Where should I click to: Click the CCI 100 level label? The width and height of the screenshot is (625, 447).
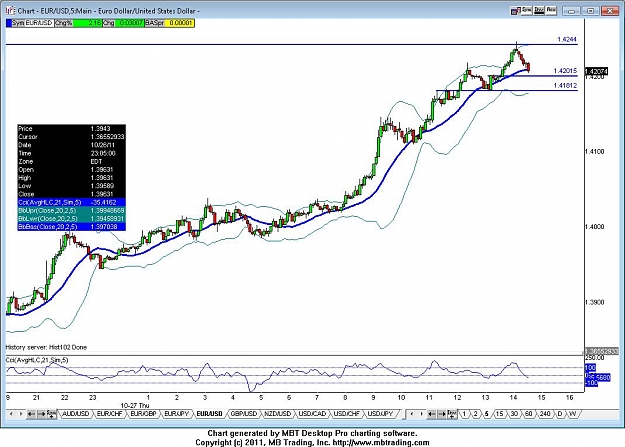tap(590, 368)
